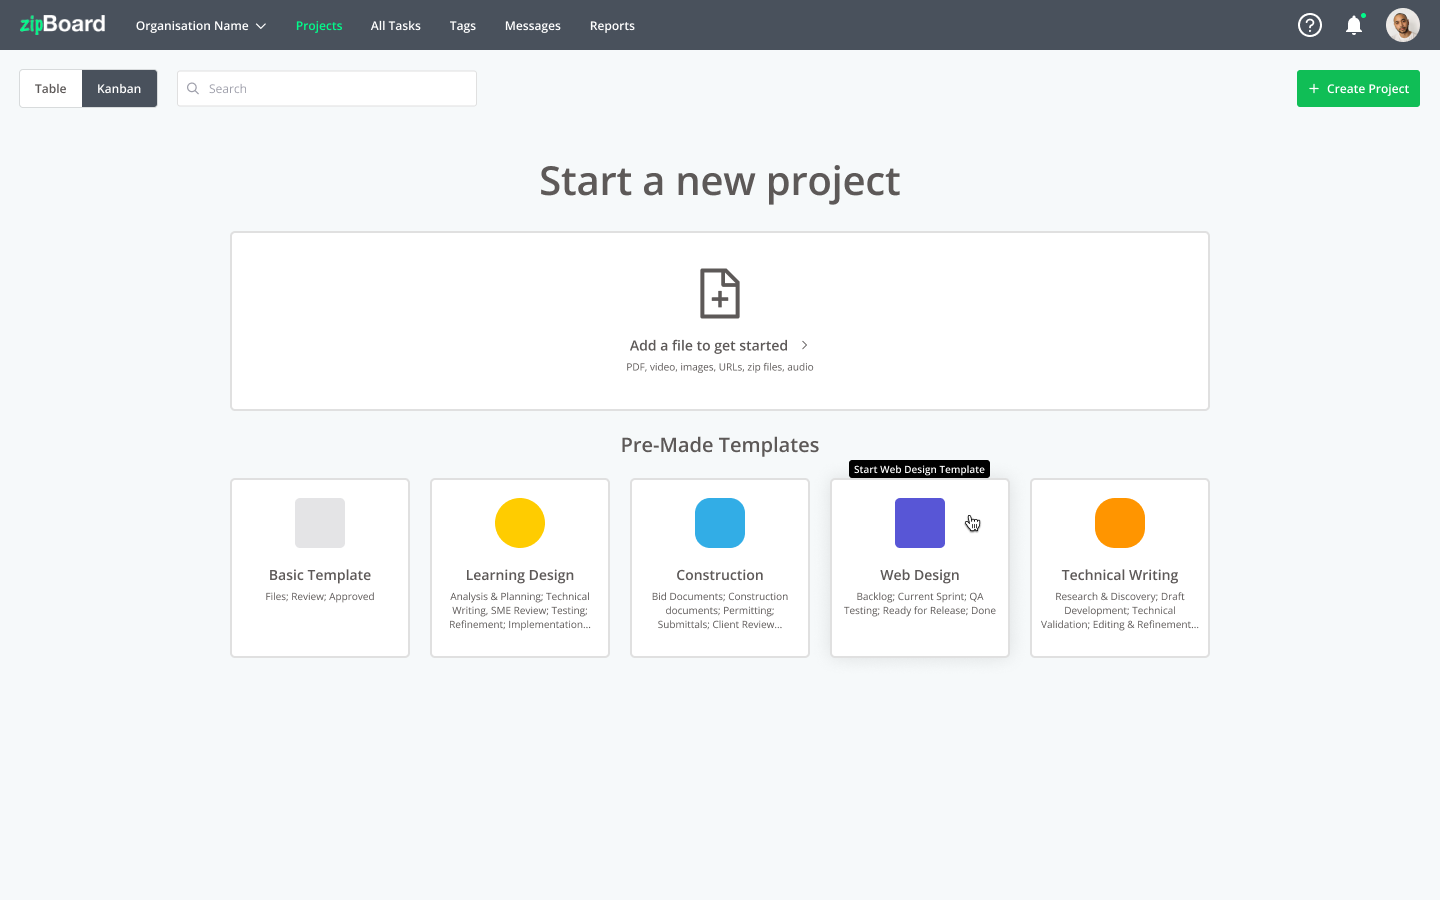This screenshot has width=1440, height=900.
Task: Click the purple Web Design icon
Action: [920, 523]
